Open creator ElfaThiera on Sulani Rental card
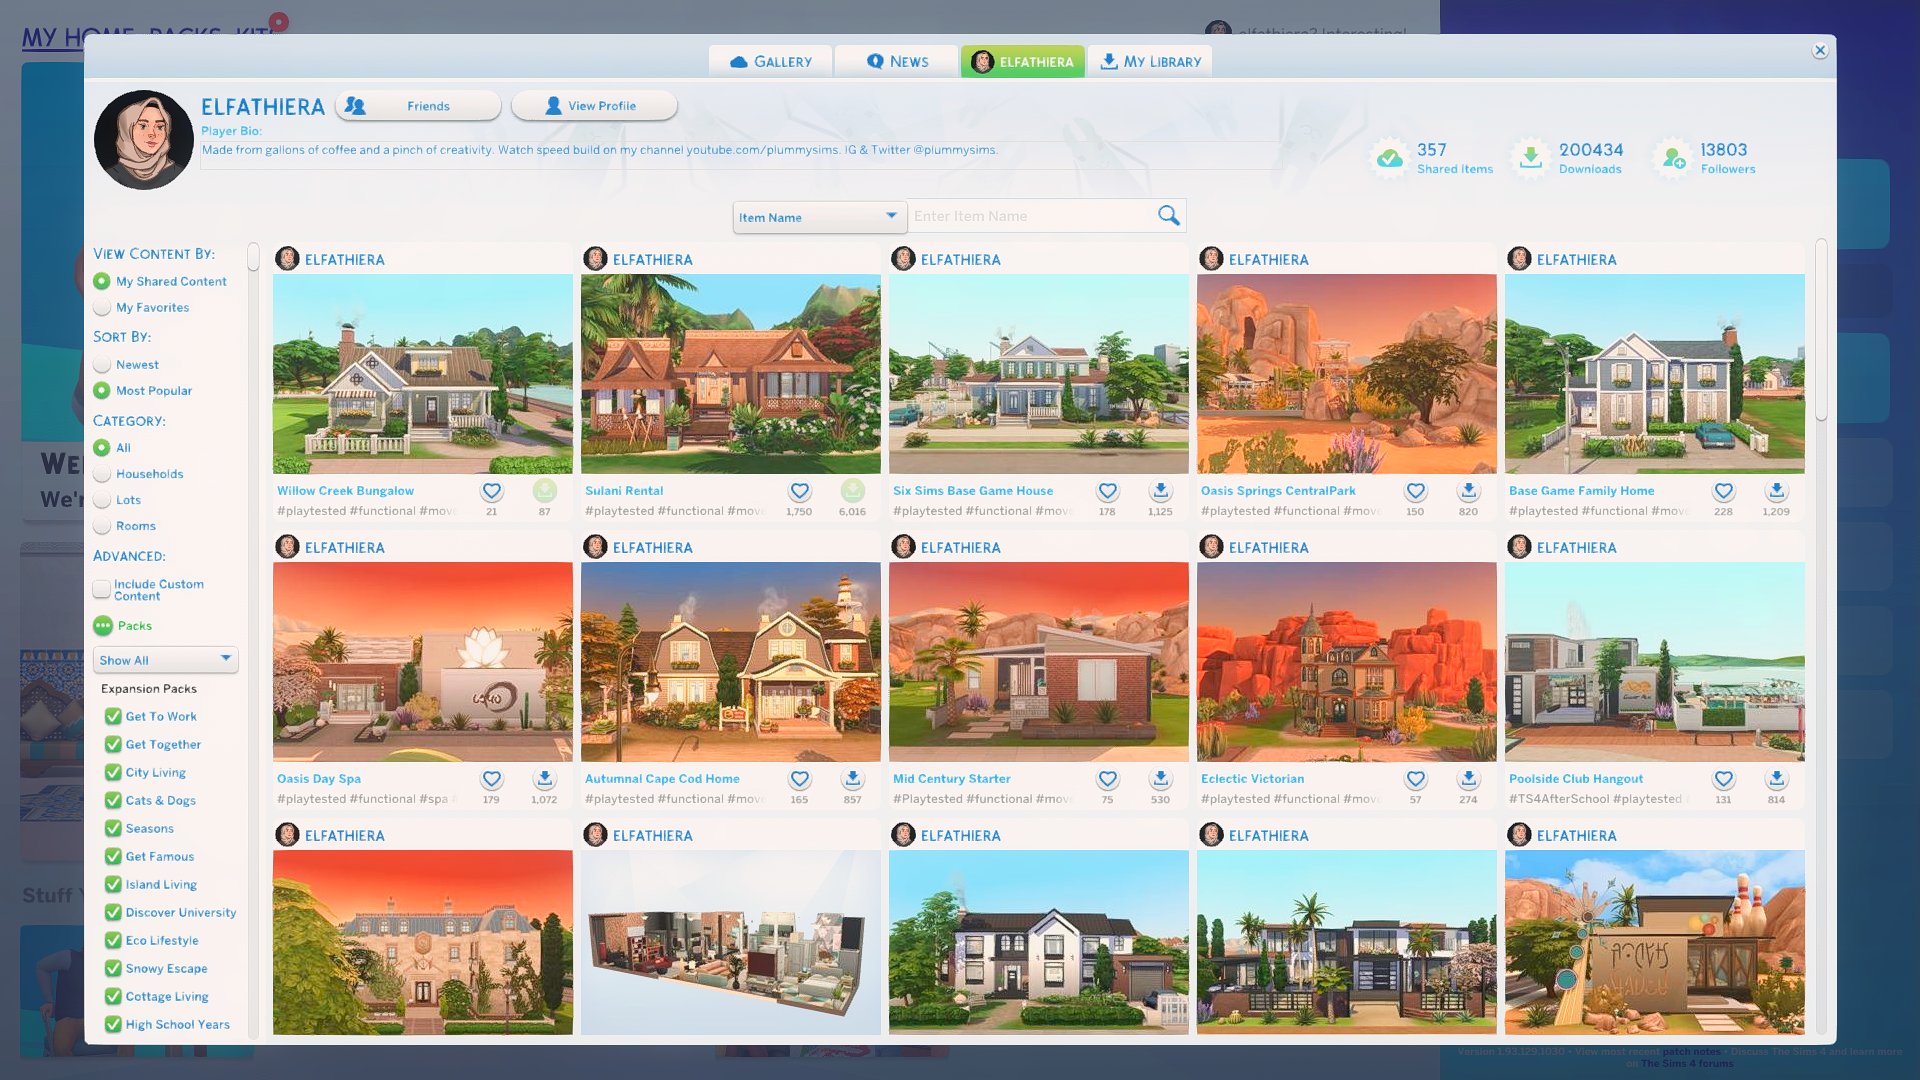 (652, 260)
